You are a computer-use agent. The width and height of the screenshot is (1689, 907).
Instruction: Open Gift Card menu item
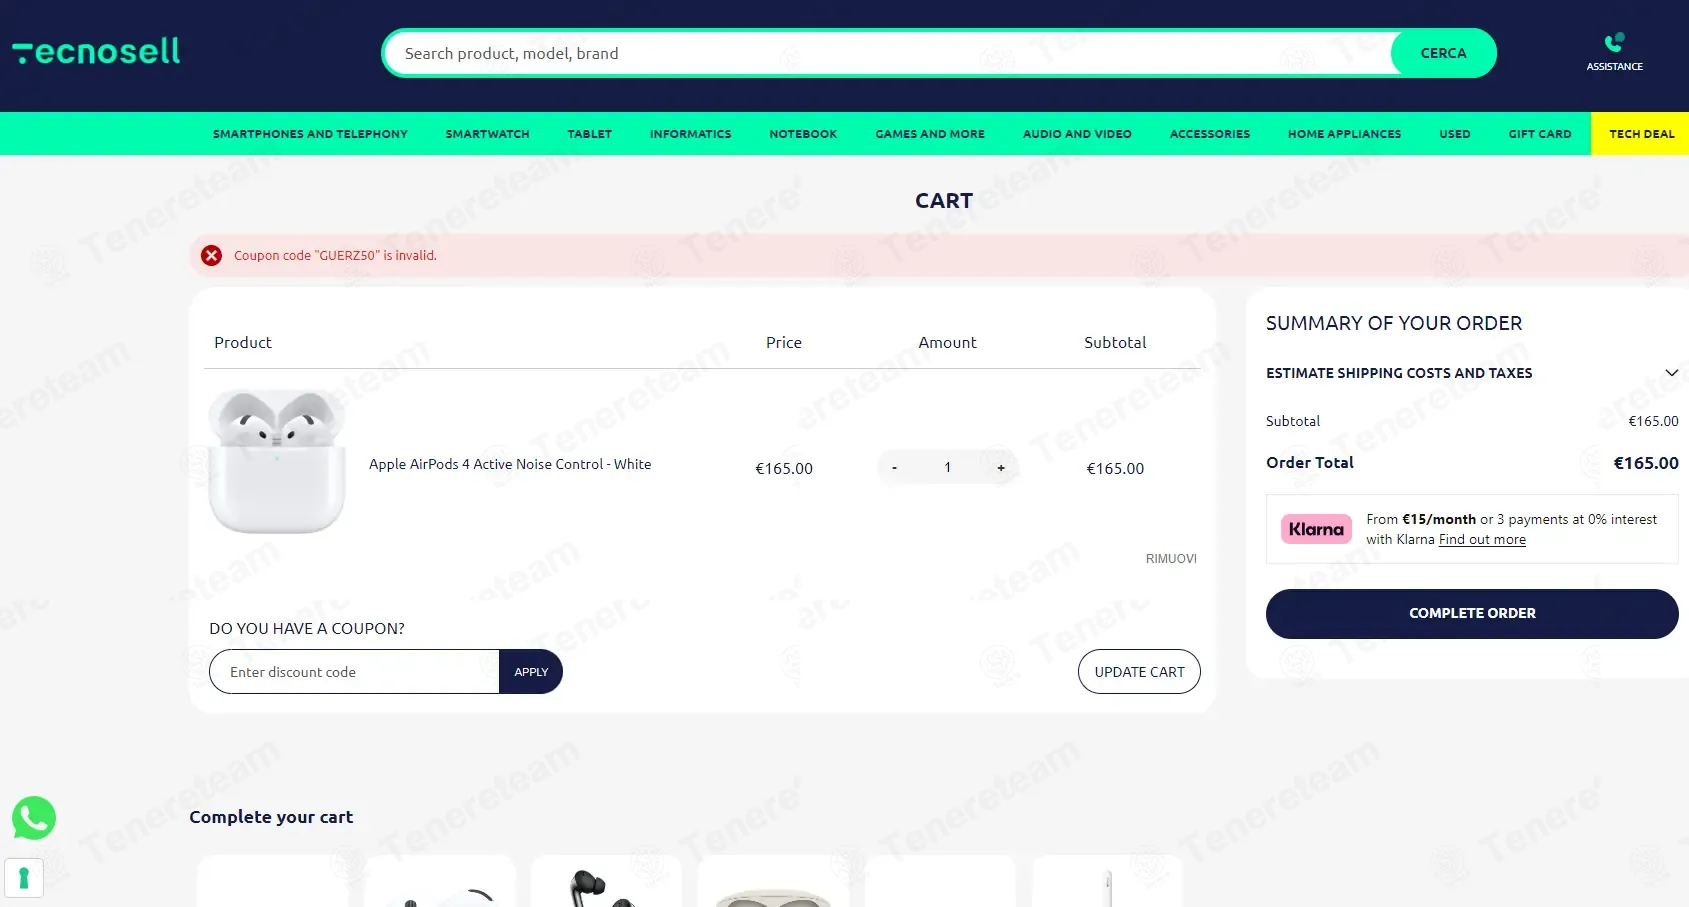point(1540,134)
